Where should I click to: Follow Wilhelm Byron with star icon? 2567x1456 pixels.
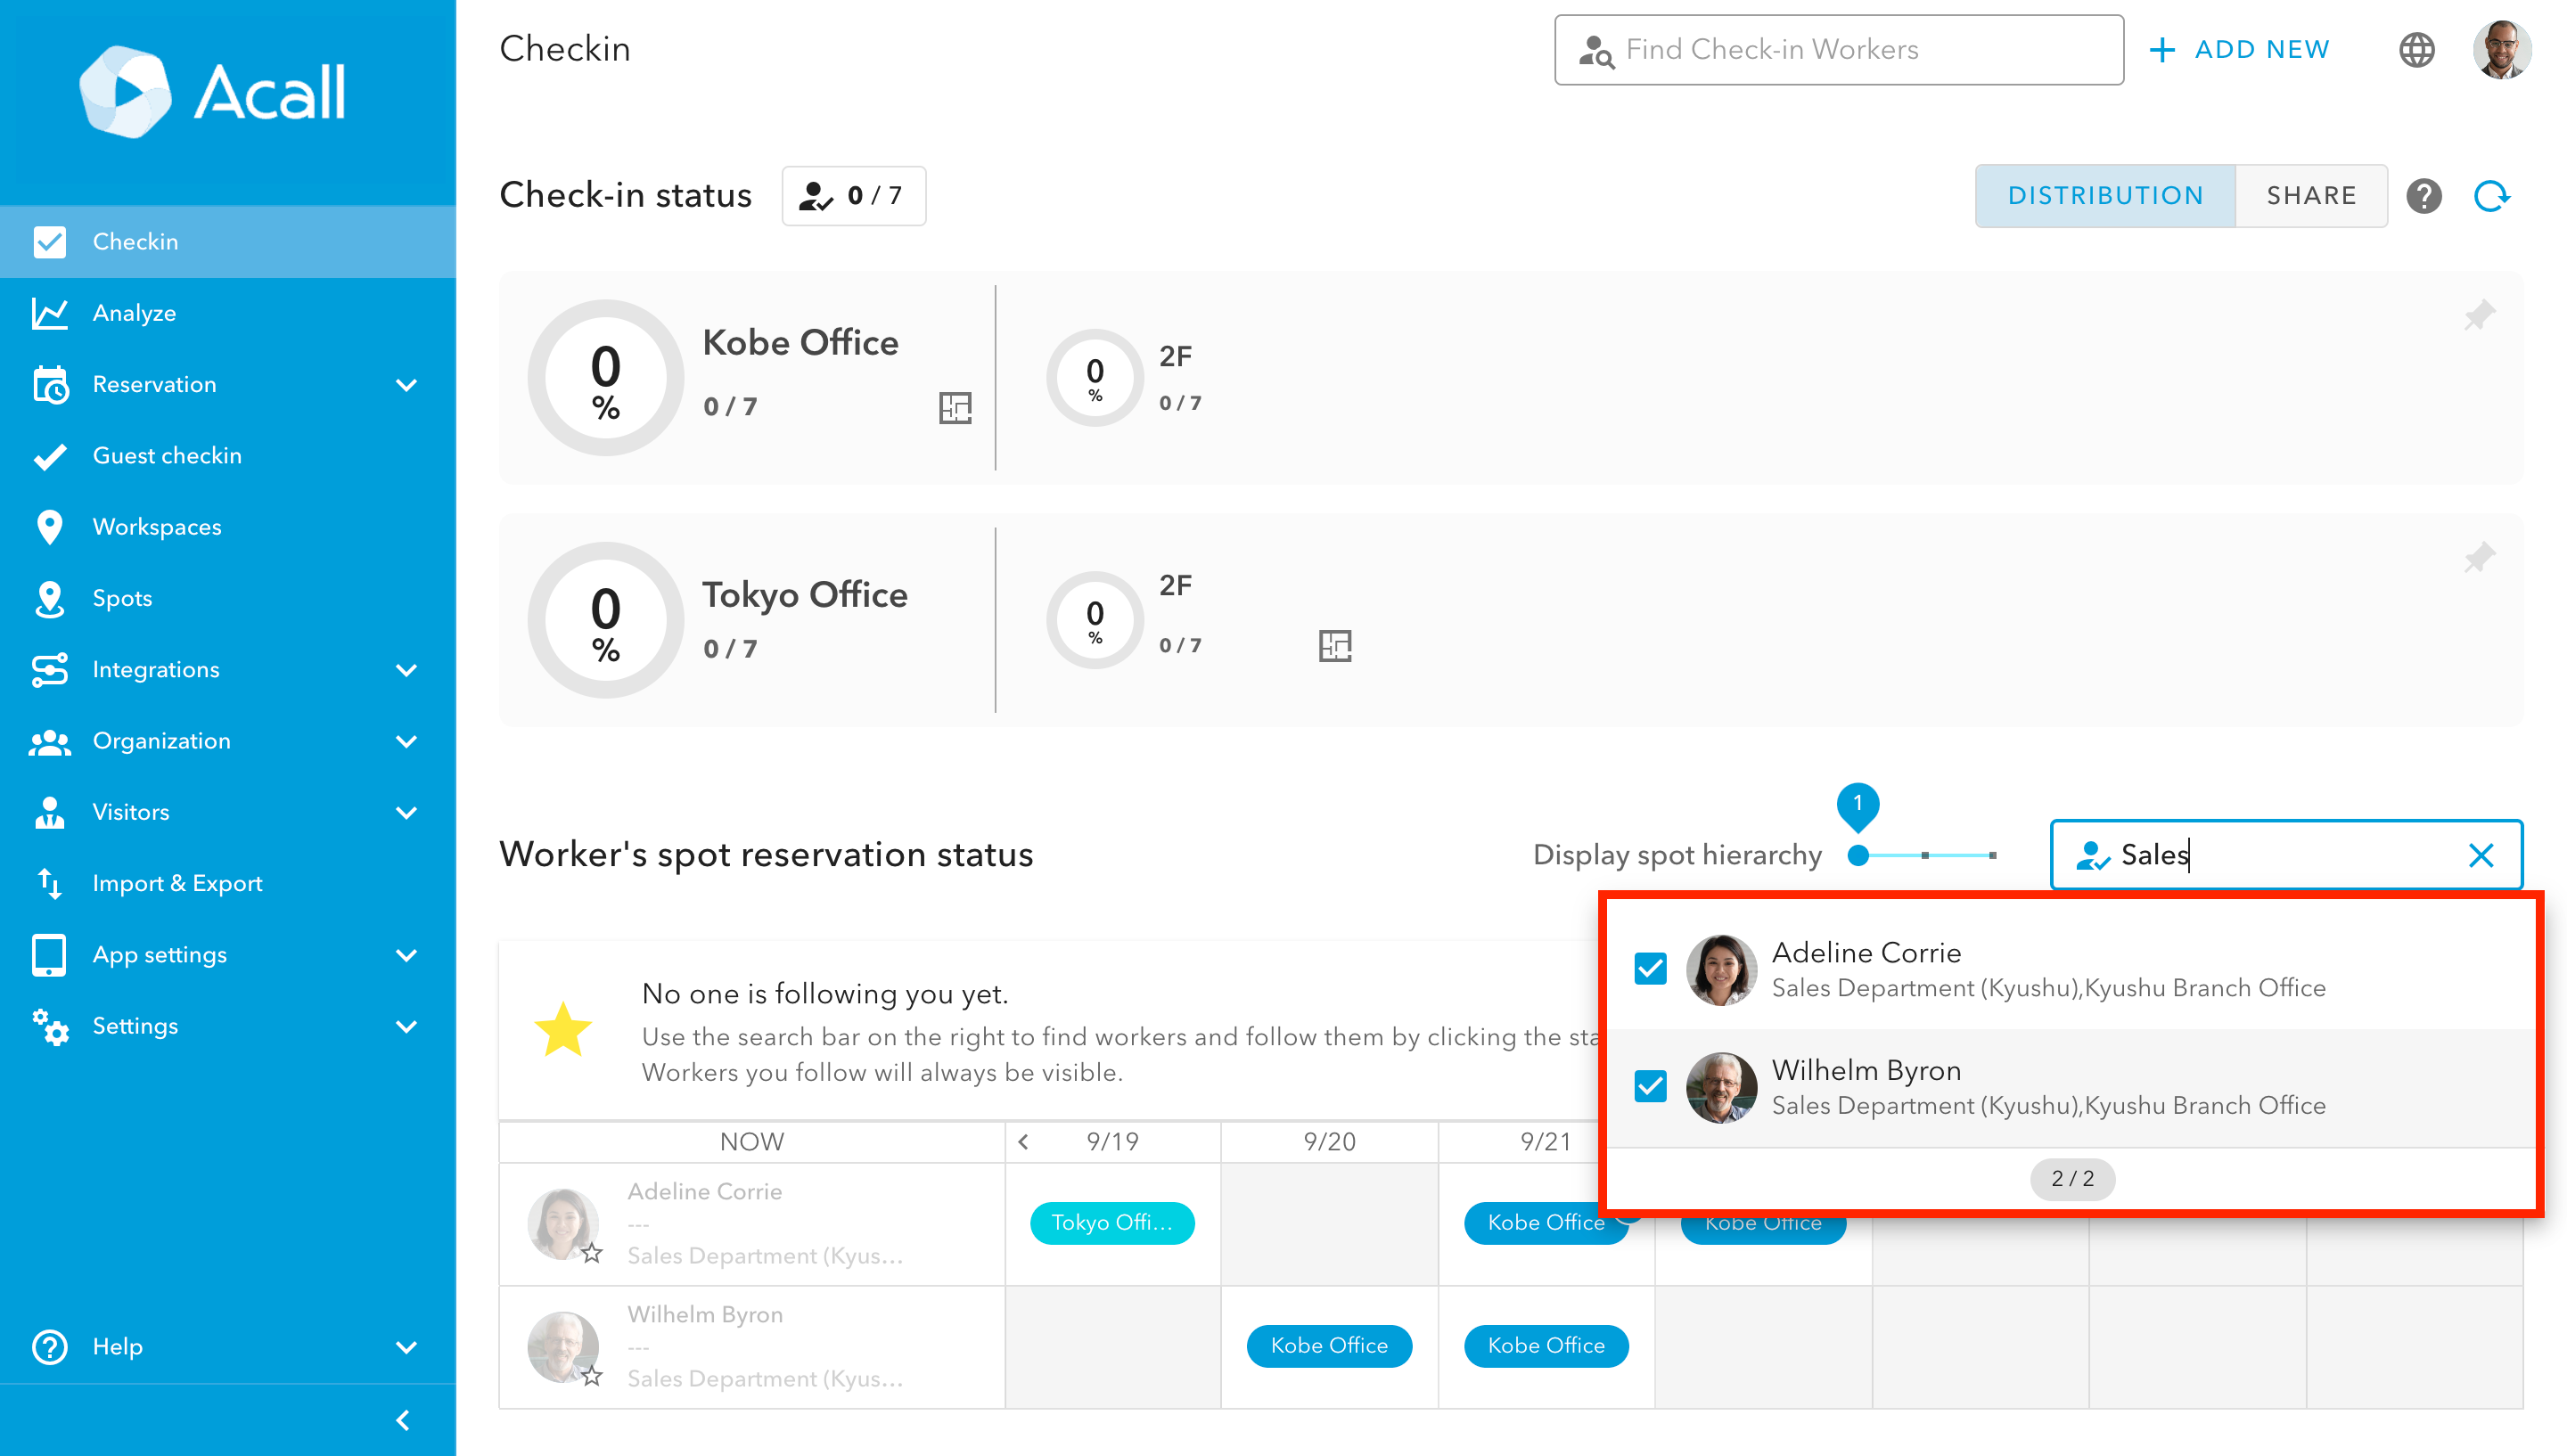(592, 1376)
